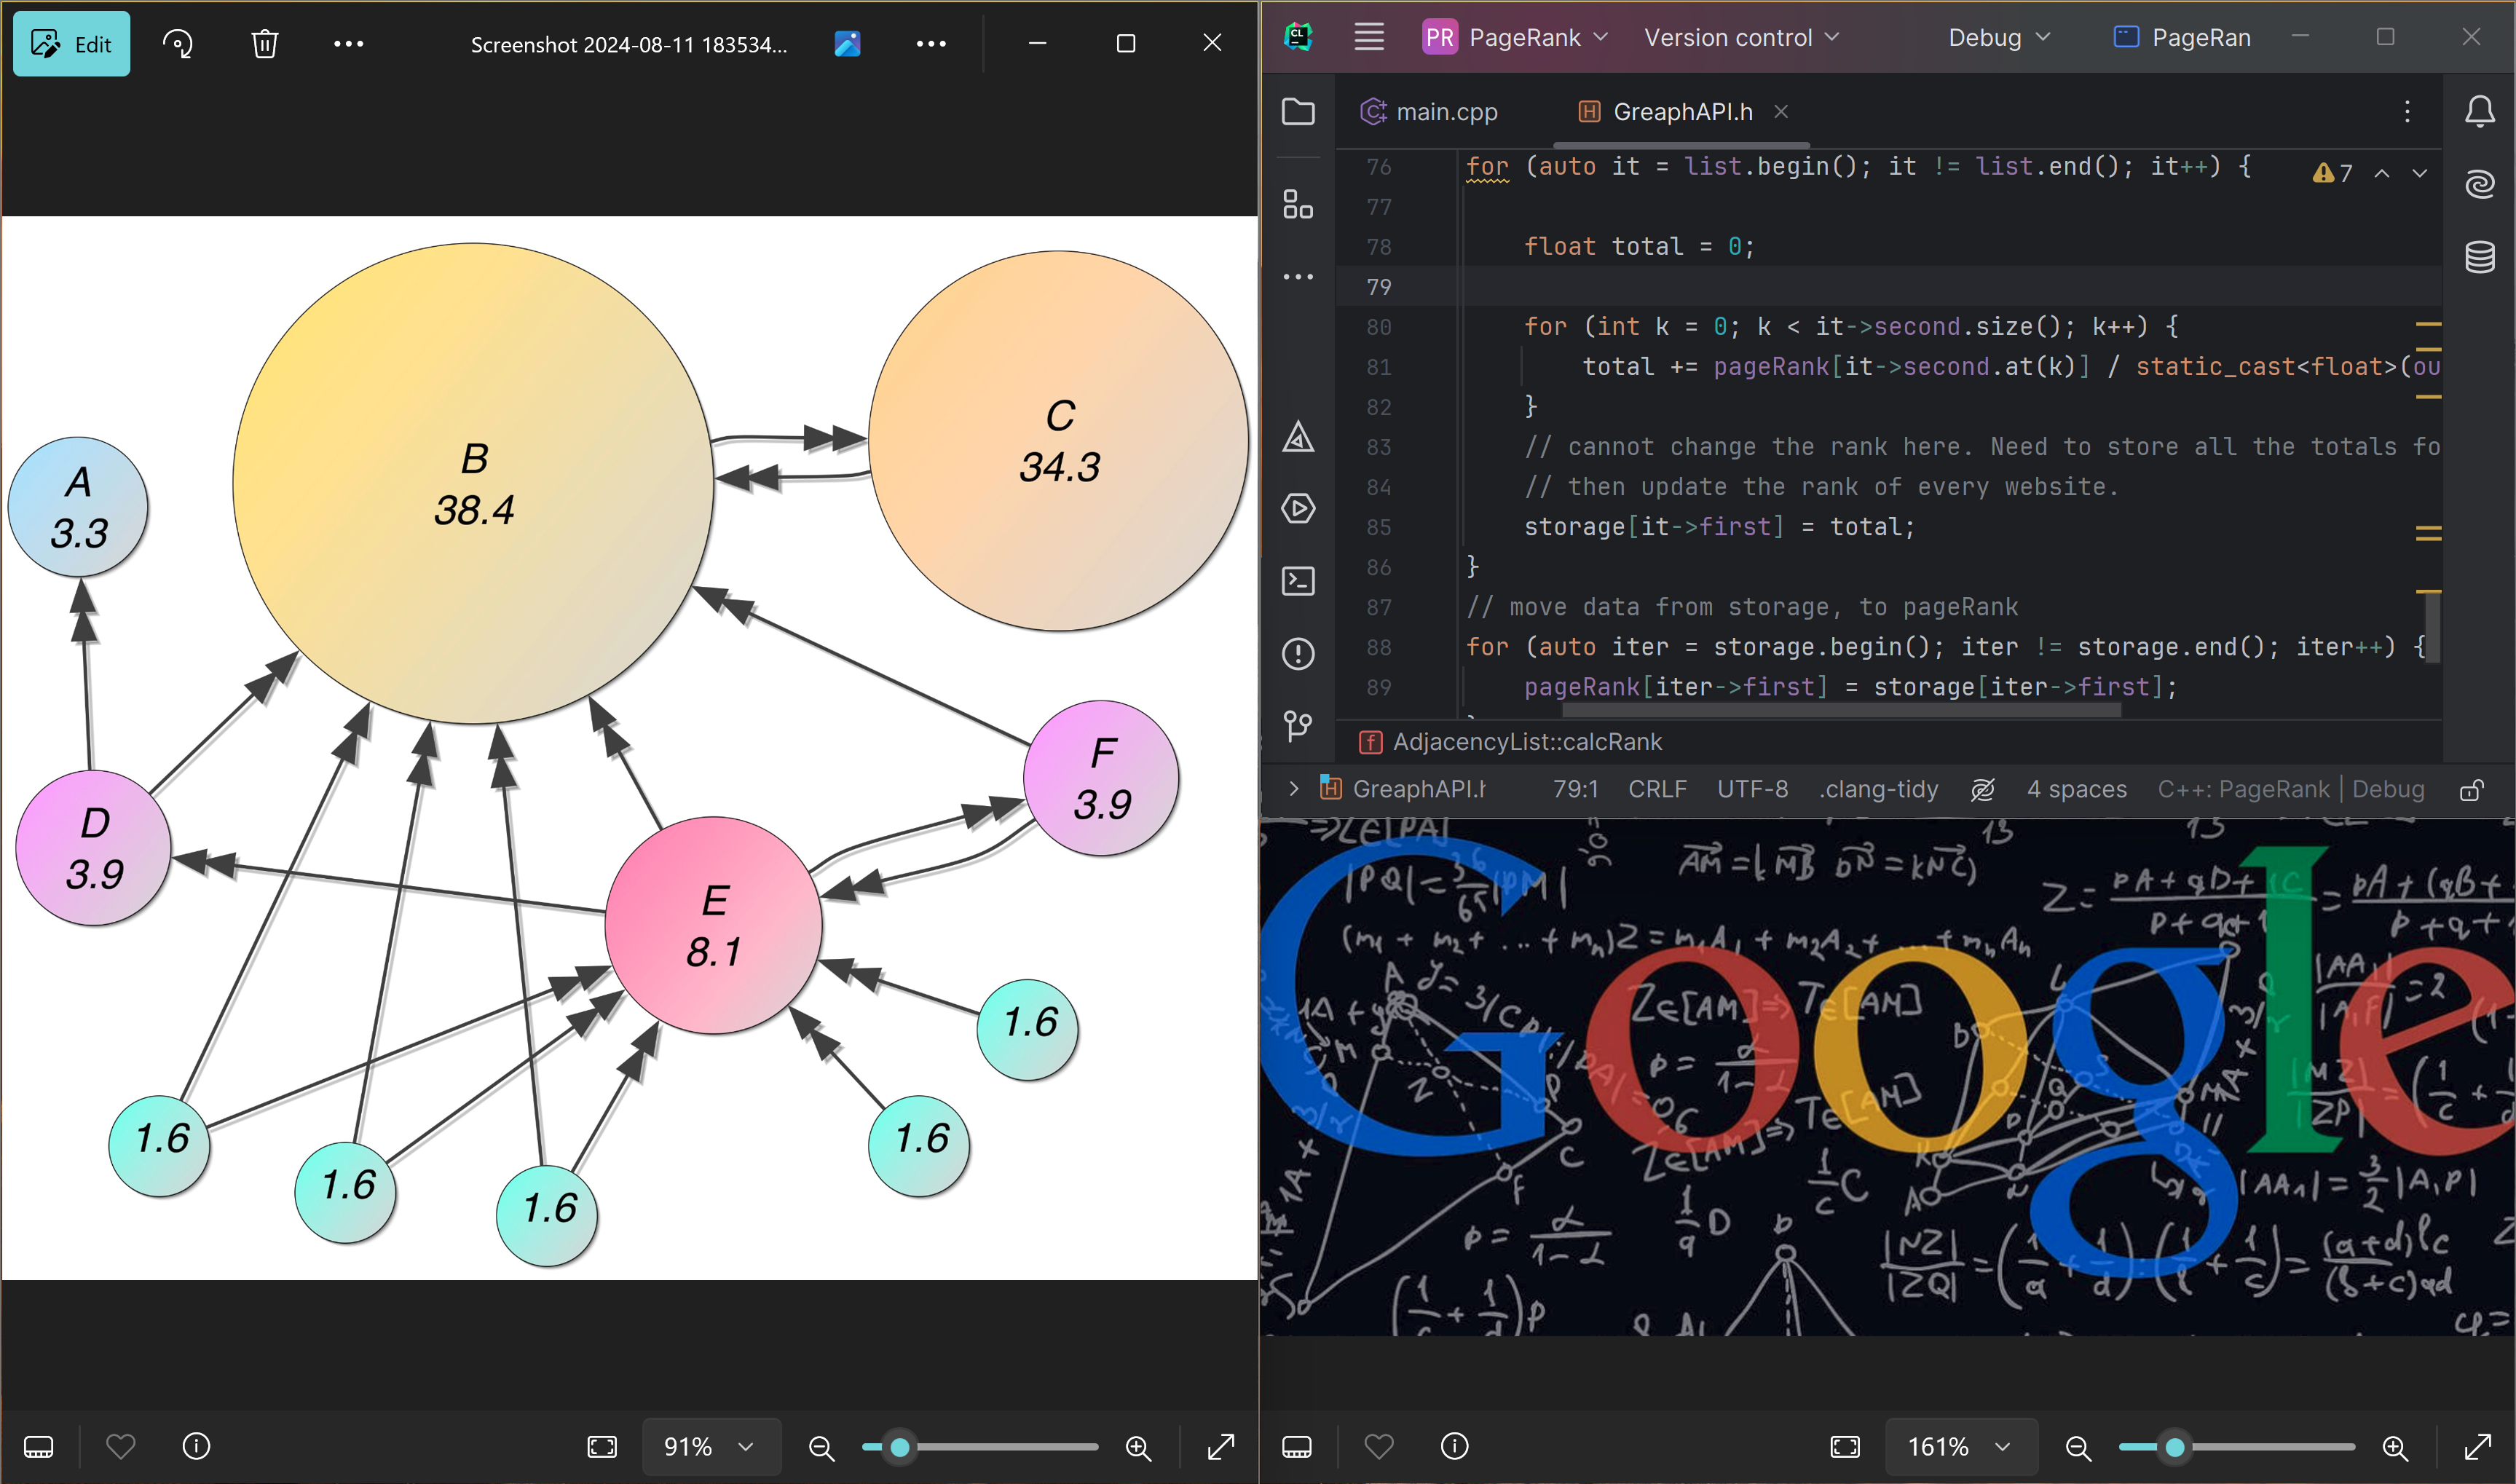Fit the Google image to the window

[x=1845, y=1447]
